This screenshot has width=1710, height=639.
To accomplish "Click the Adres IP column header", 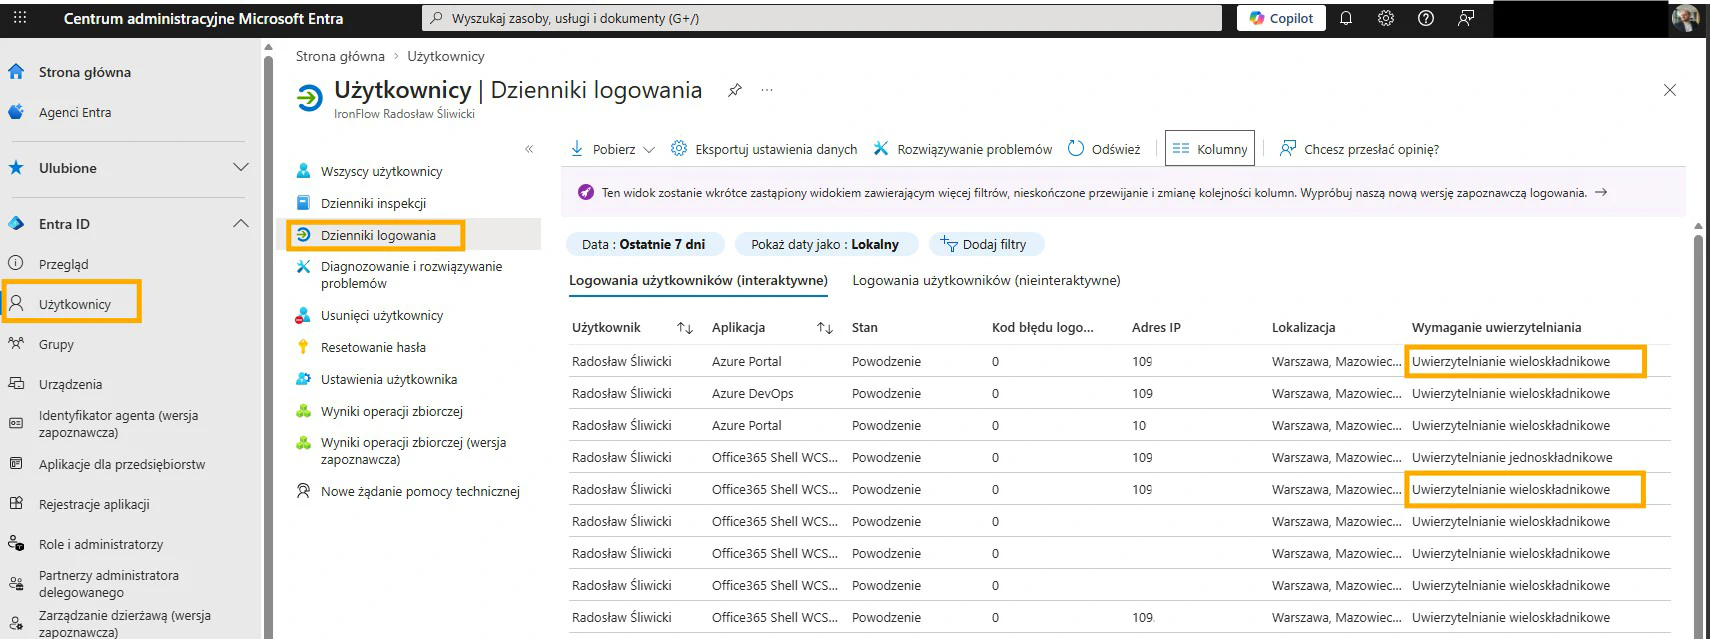I will tap(1156, 327).
